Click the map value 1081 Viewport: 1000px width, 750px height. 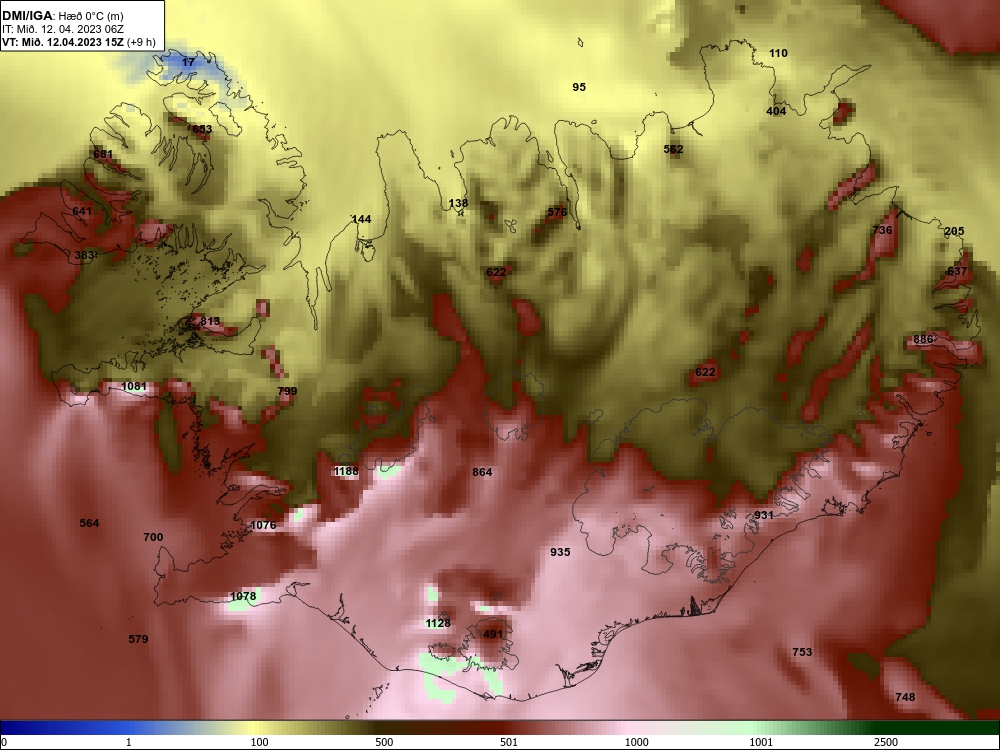point(134,386)
